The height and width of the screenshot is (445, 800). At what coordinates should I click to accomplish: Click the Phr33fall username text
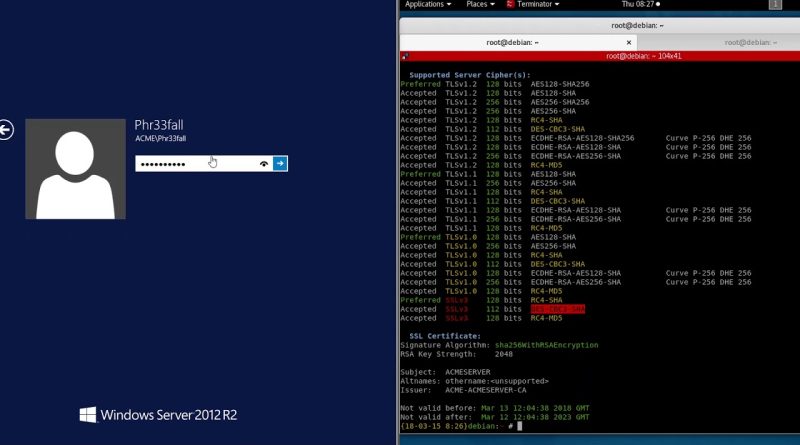coord(159,125)
